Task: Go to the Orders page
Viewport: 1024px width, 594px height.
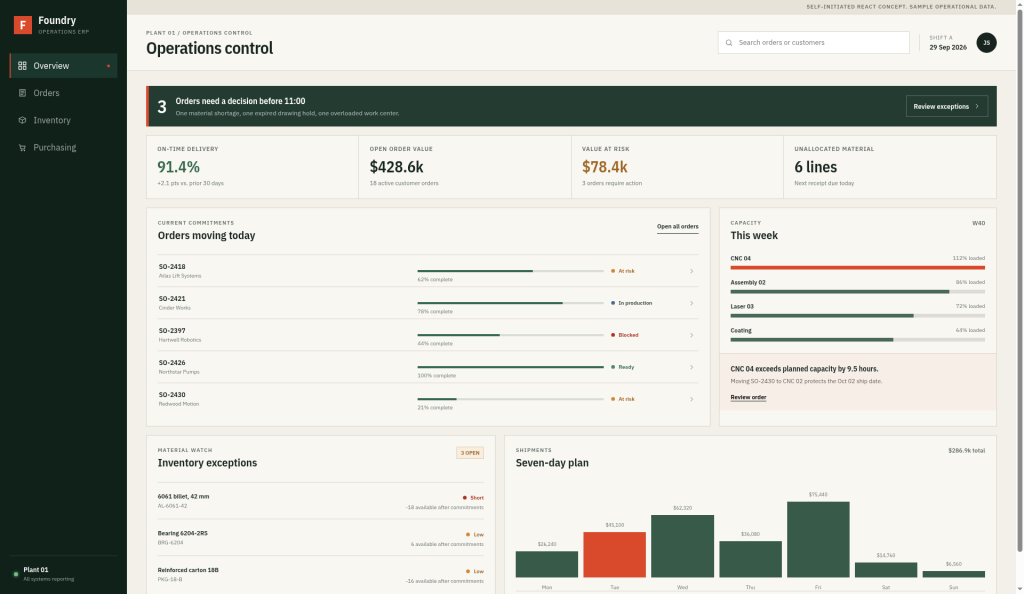Action: pyautogui.click(x=63, y=93)
